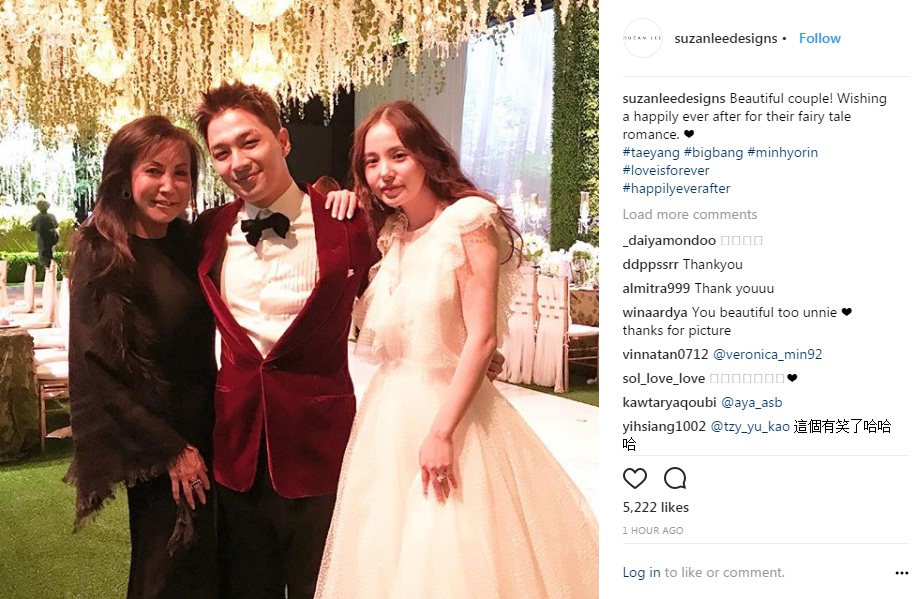Visit the @aya_asb mention
The image size is (916, 599).
click(x=751, y=403)
